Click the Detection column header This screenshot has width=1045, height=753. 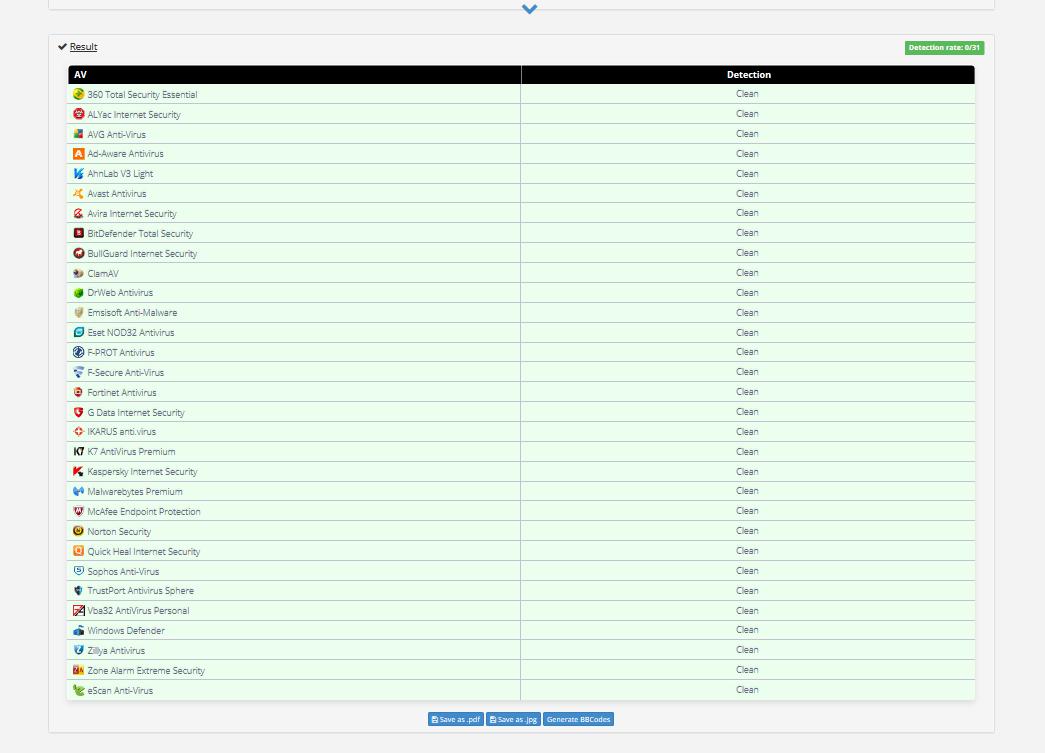click(748, 75)
